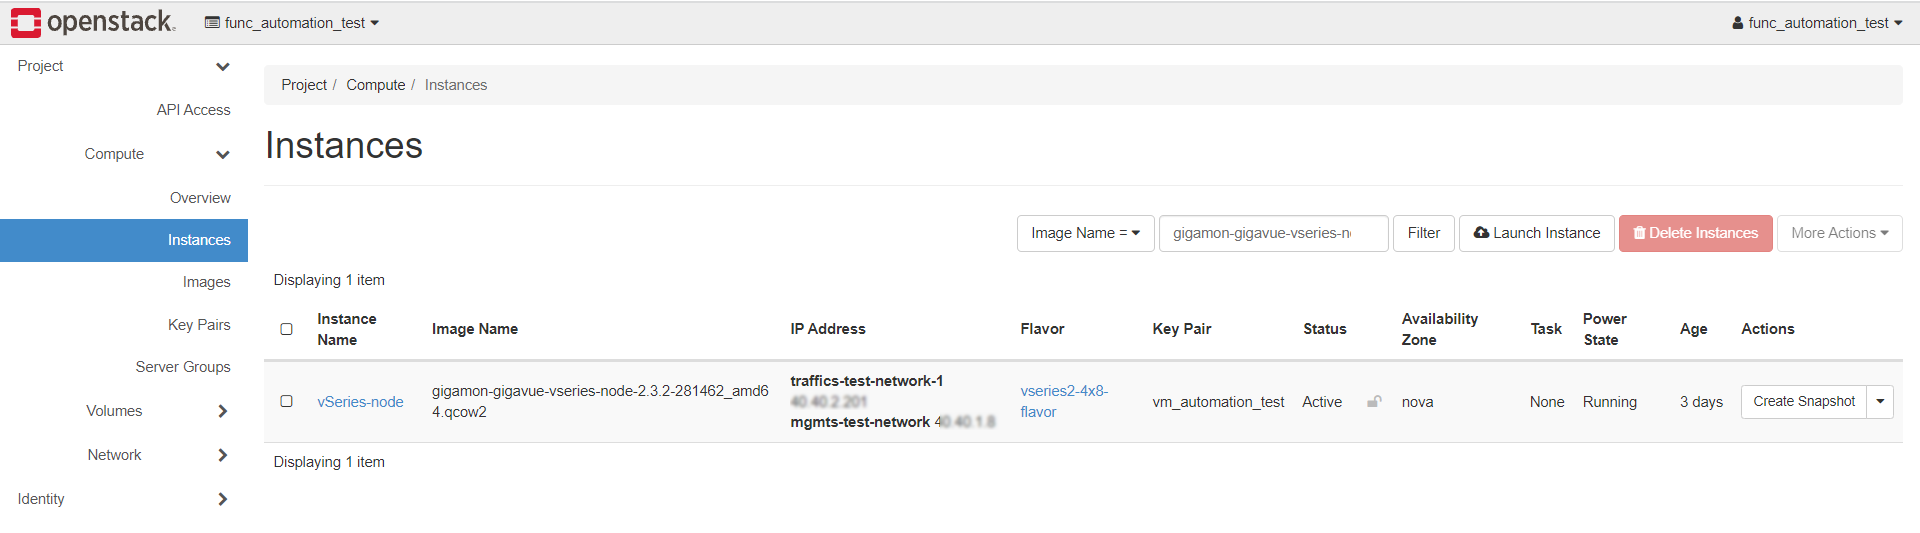Open the user account menu
1920x533 pixels.
[x=1817, y=23]
